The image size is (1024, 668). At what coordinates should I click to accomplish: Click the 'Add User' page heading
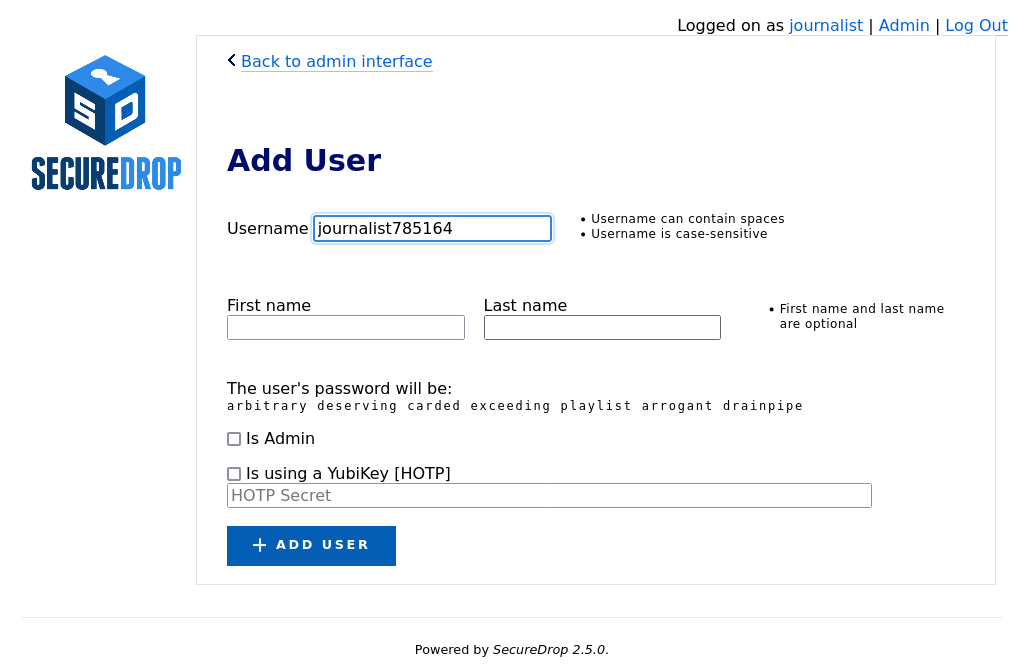304,160
